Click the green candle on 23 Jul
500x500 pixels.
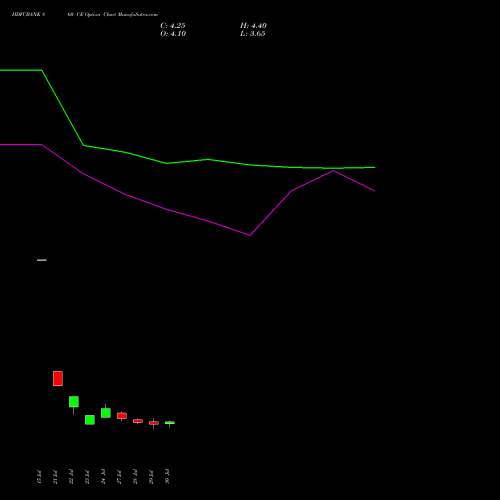tap(90, 420)
